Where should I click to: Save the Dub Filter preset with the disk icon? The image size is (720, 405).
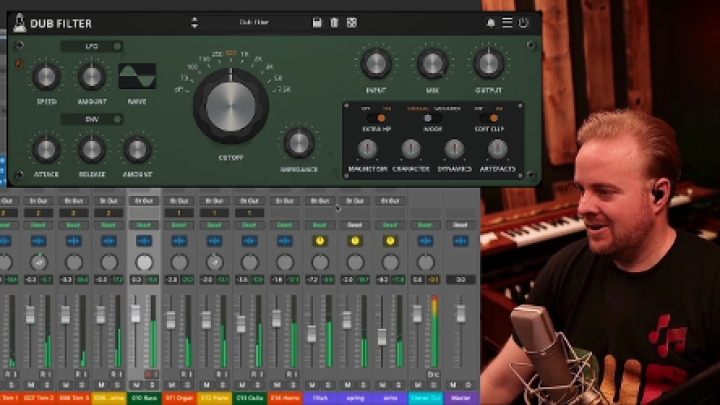317,22
